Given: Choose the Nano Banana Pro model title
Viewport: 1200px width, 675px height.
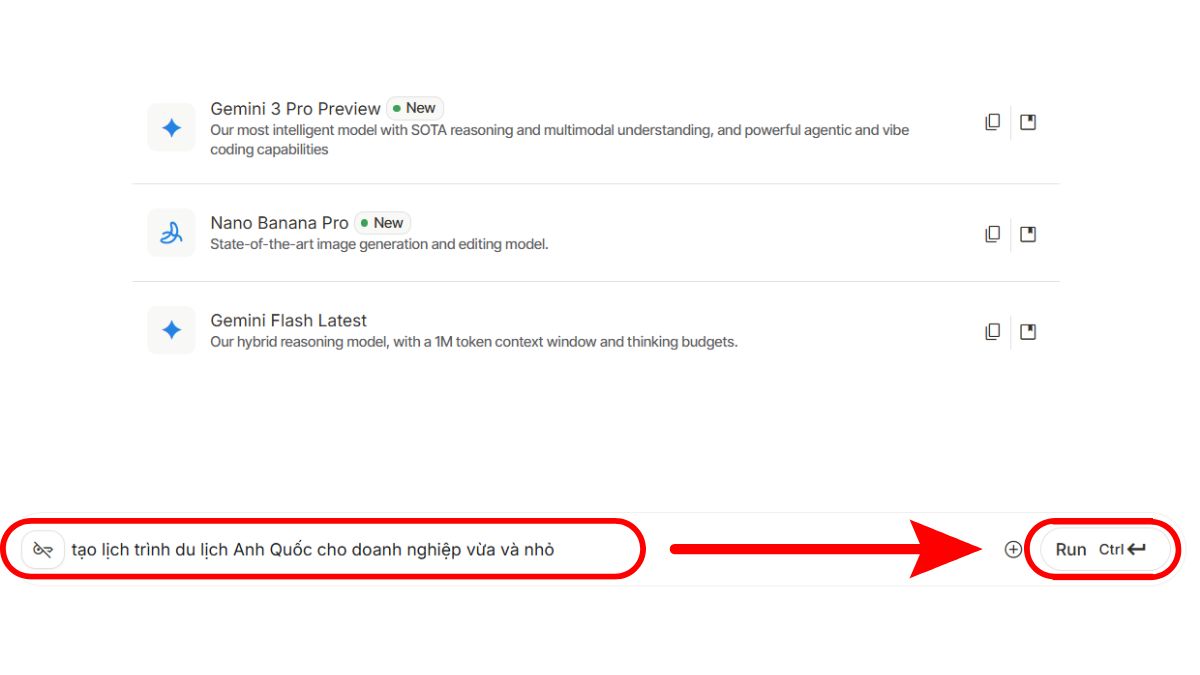Looking at the screenshot, I should point(279,223).
